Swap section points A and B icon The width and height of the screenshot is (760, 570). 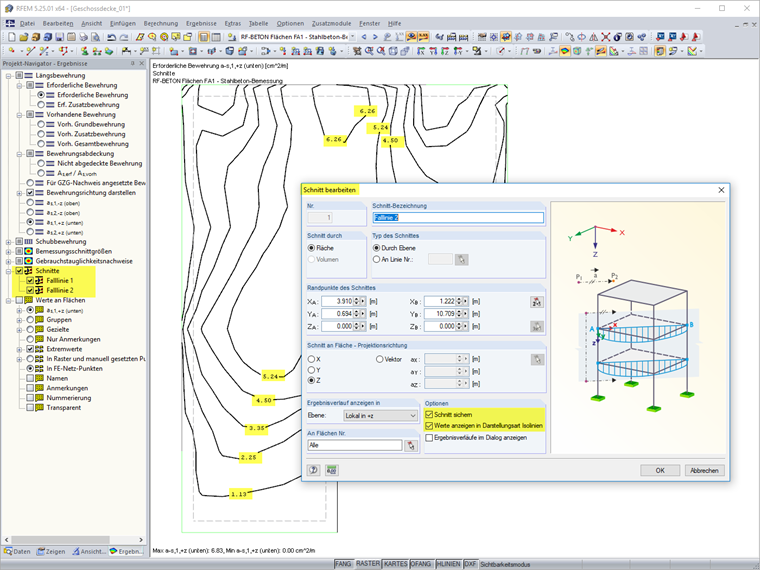(537, 302)
